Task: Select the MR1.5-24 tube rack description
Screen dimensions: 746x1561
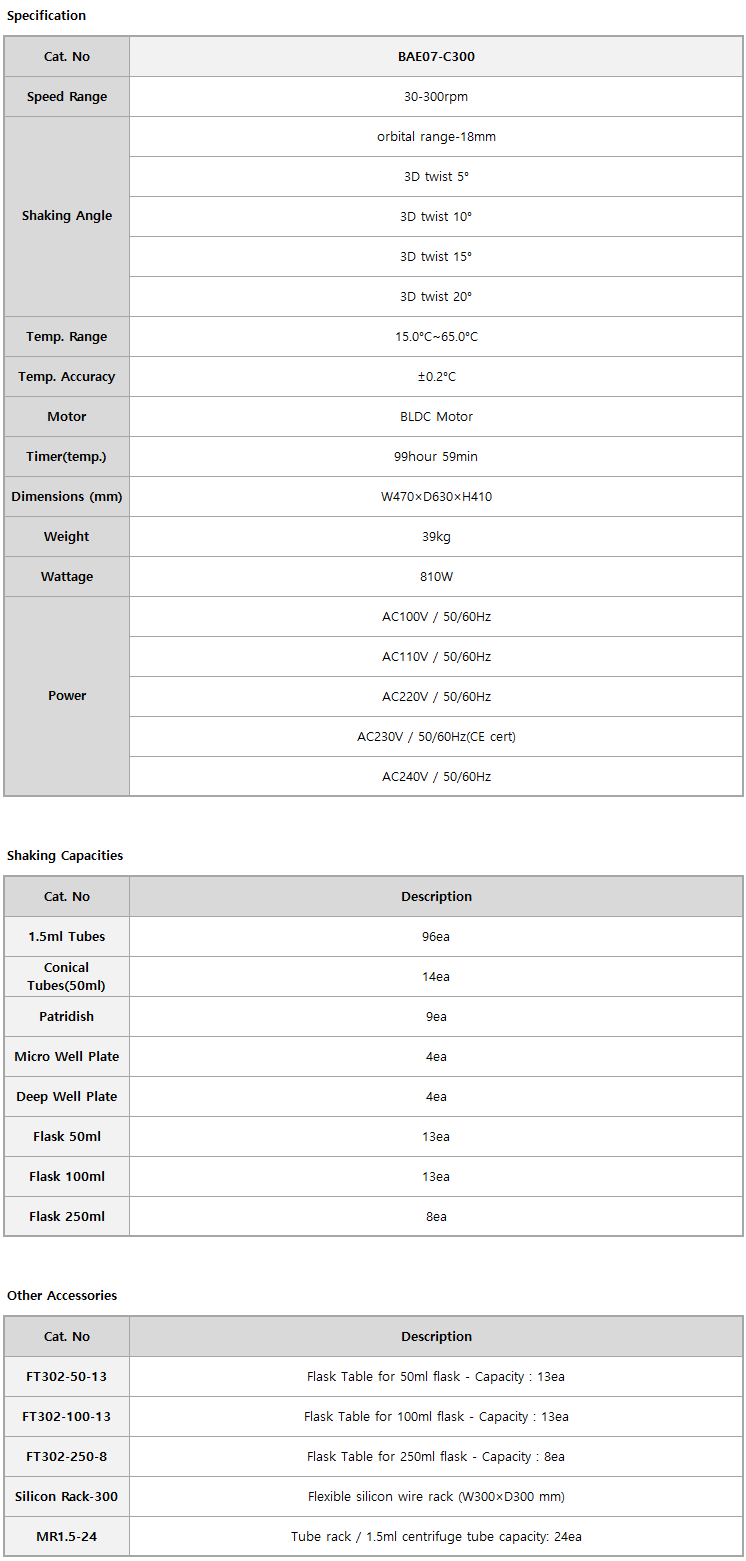Action: [436, 1537]
